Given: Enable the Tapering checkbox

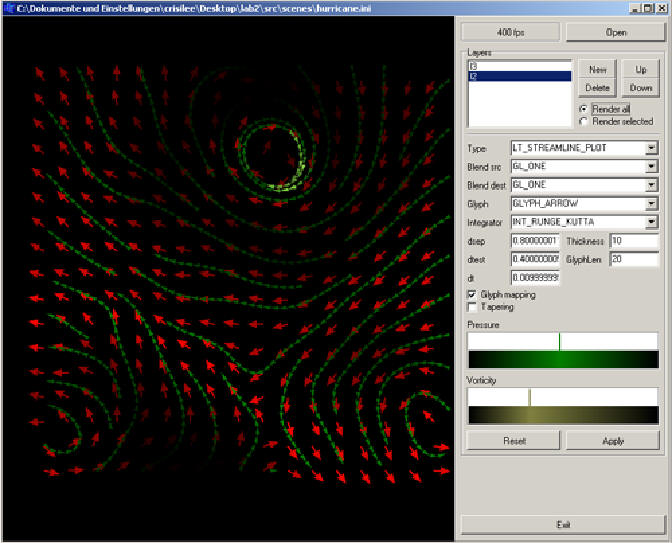Looking at the screenshot, I should coord(473,307).
